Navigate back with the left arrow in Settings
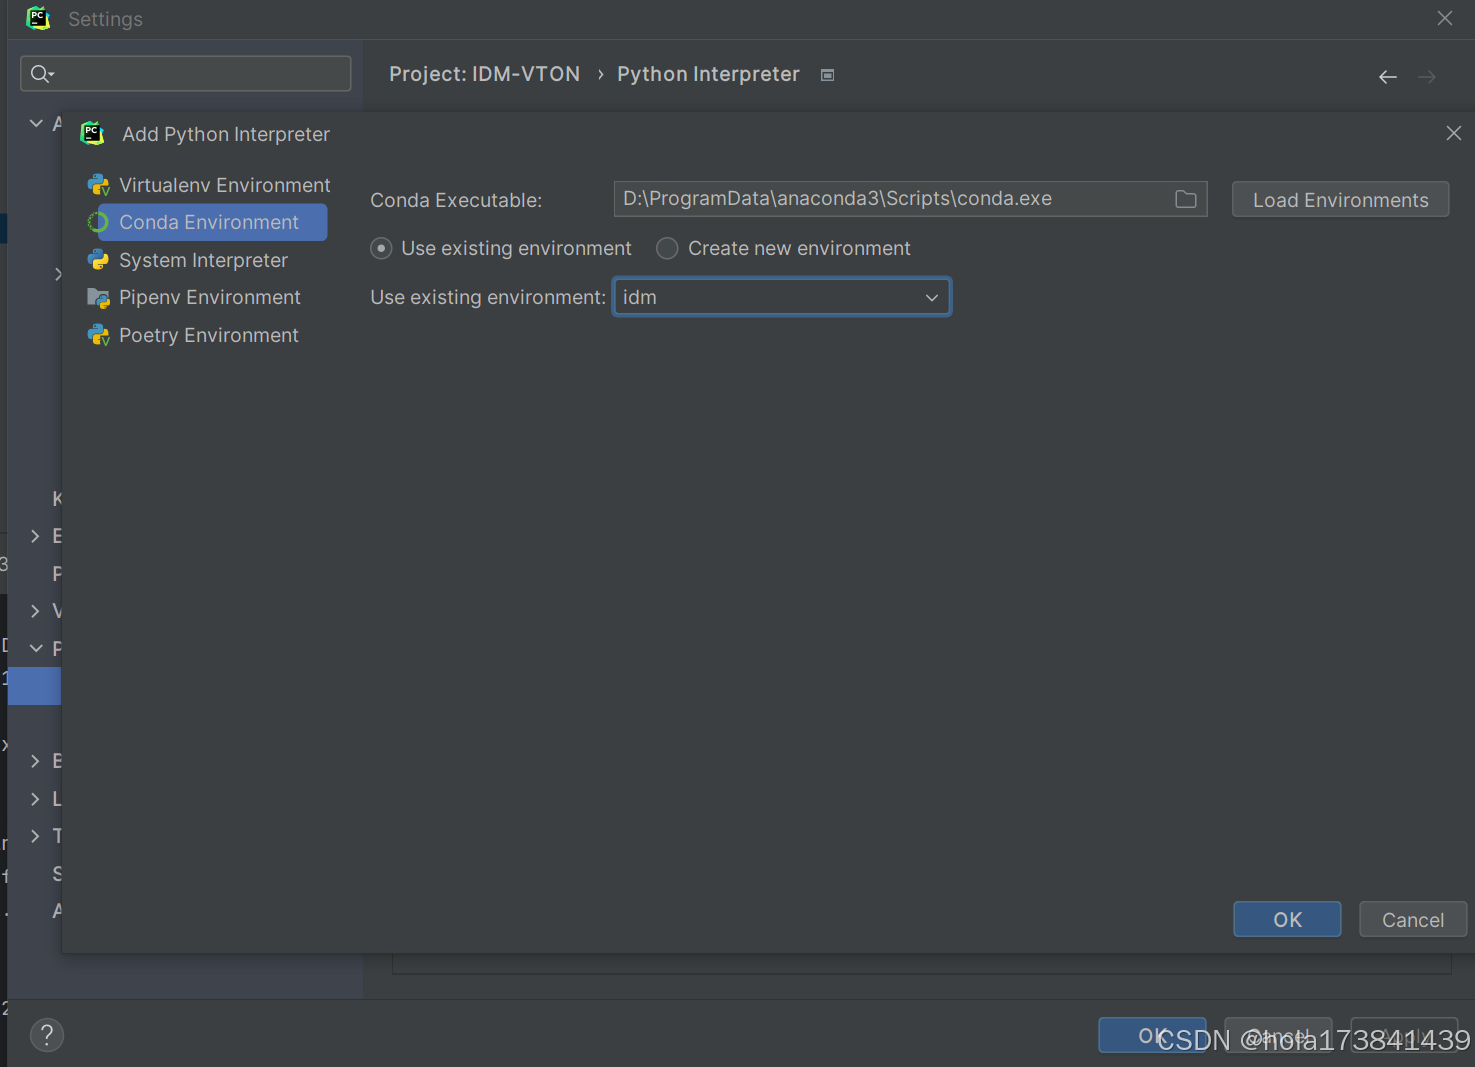 click(1388, 77)
